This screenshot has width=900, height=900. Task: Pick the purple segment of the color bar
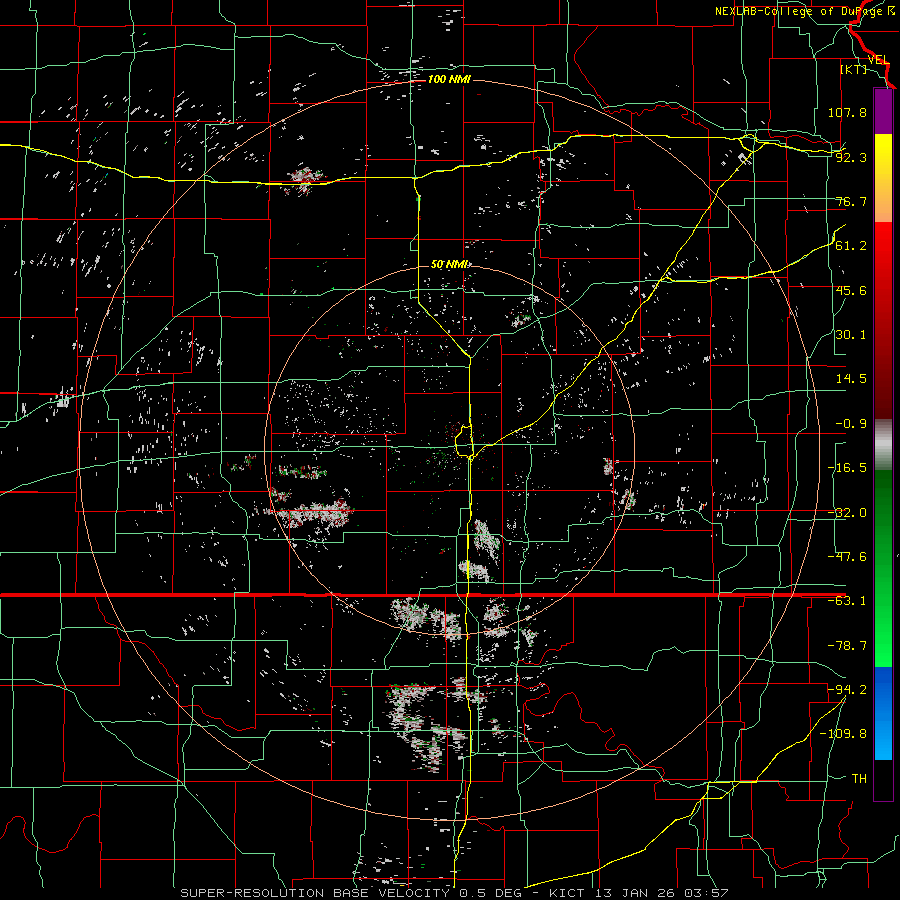[883, 111]
